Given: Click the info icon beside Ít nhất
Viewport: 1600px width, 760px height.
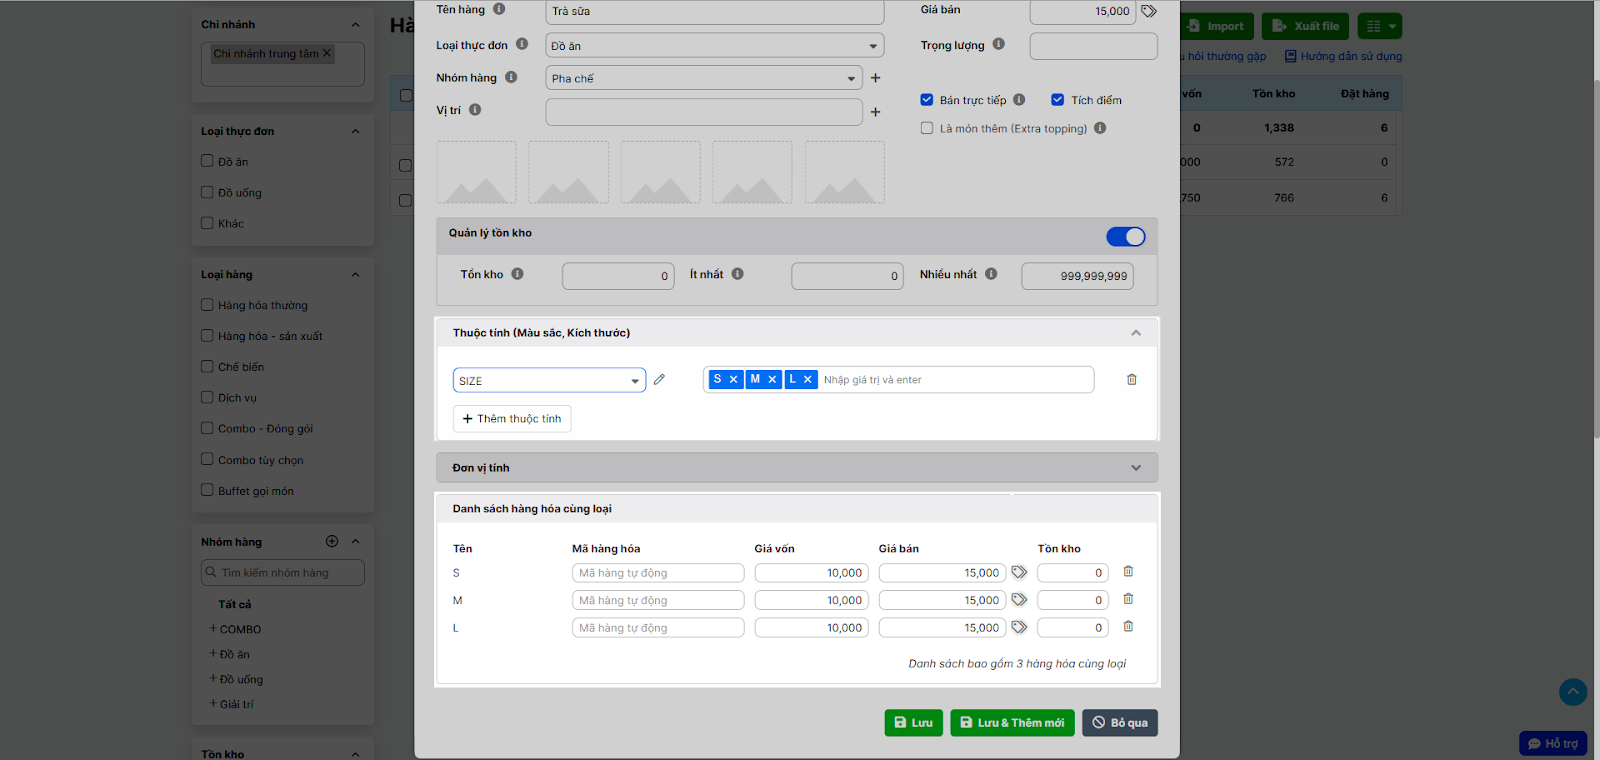Looking at the screenshot, I should coord(738,273).
